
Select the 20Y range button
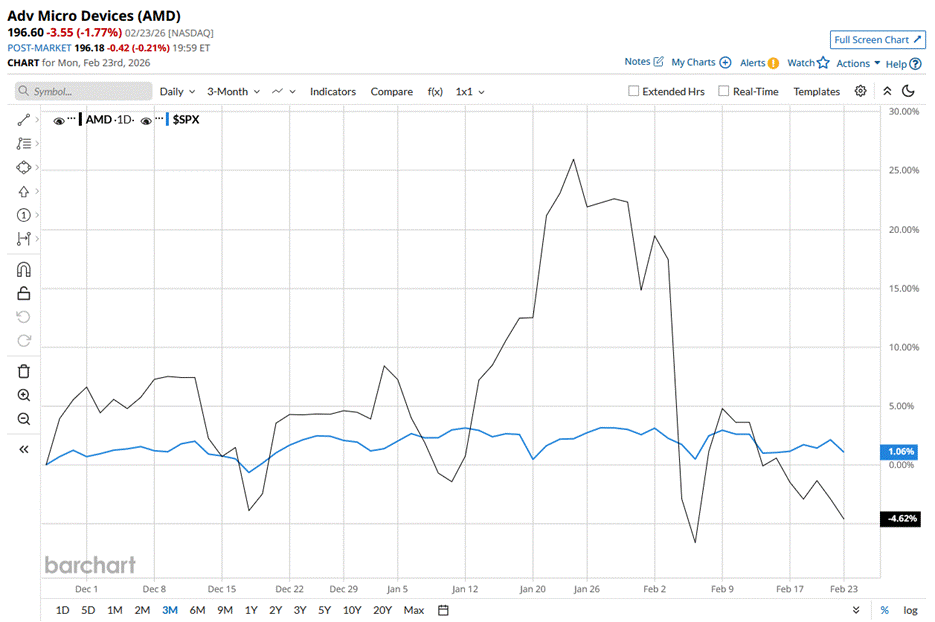pyautogui.click(x=383, y=610)
